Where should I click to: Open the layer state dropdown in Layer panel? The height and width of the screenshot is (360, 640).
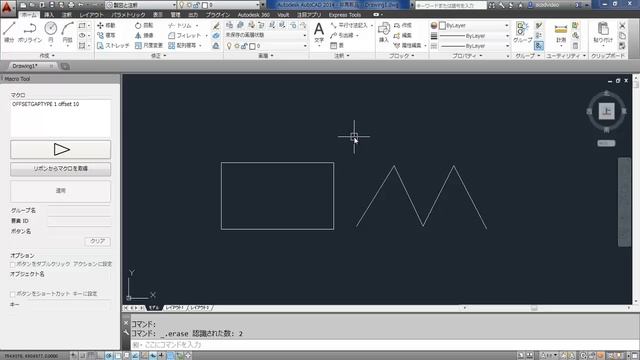coord(266,35)
